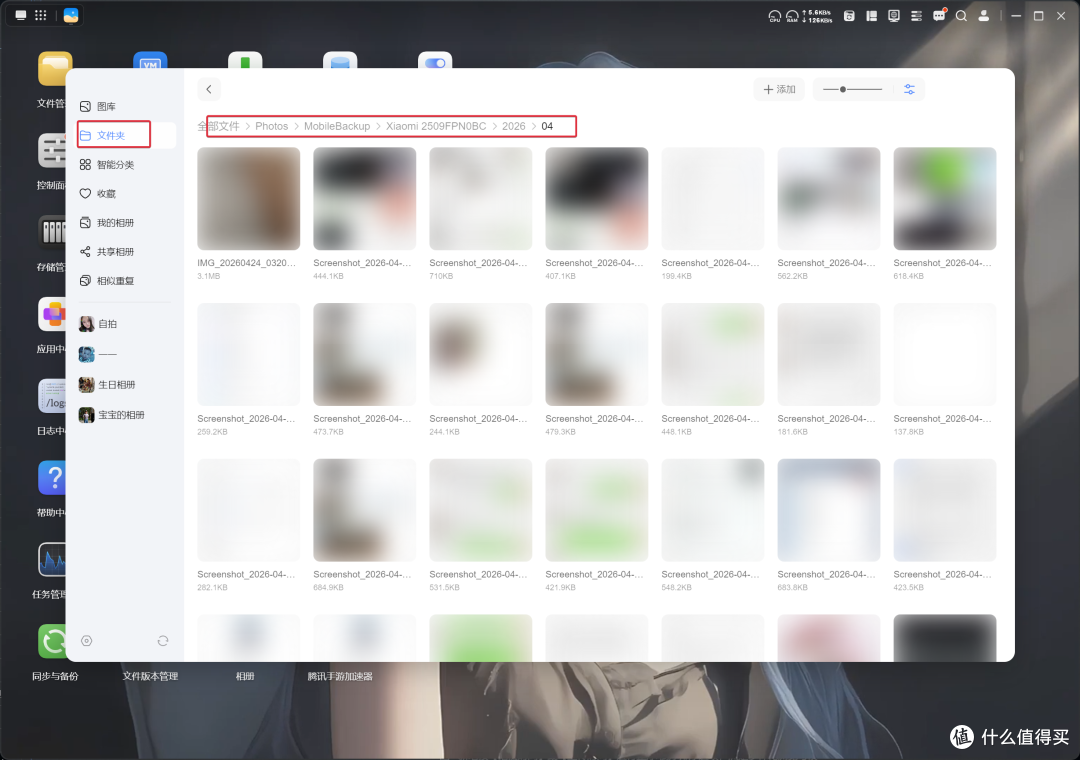Image resolution: width=1080 pixels, height=760 pixels.
Task: Navigate to Xiaomi 2509FPN0BC breadcrumb
Action: [x=436, y=126]
